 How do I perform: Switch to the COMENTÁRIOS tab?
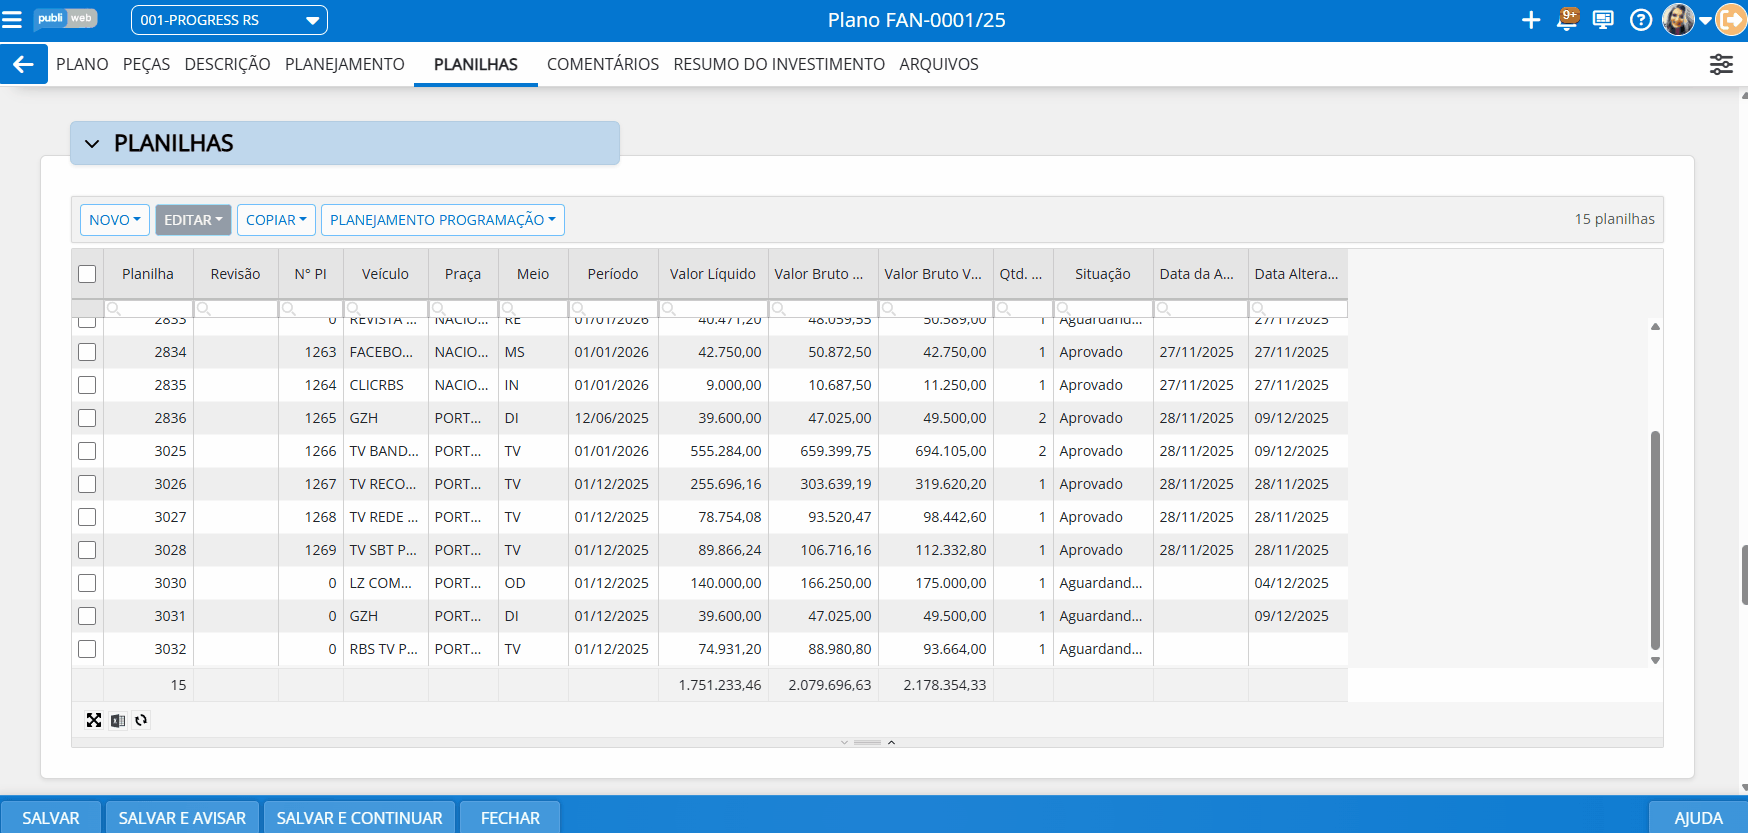click(x=602, y=64)
